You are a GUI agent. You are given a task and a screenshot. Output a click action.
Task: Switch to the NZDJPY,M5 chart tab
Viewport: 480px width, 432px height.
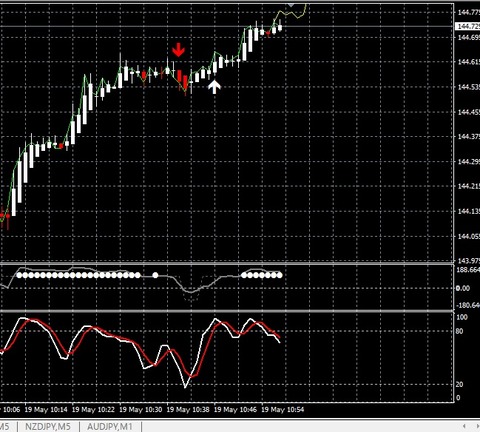48,426
